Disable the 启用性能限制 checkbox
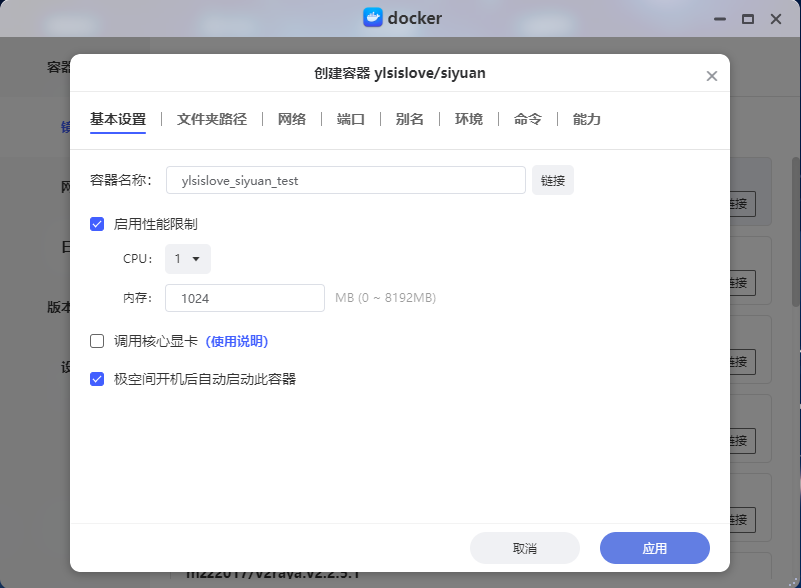801x588 pixels. (x=97, y=224)
